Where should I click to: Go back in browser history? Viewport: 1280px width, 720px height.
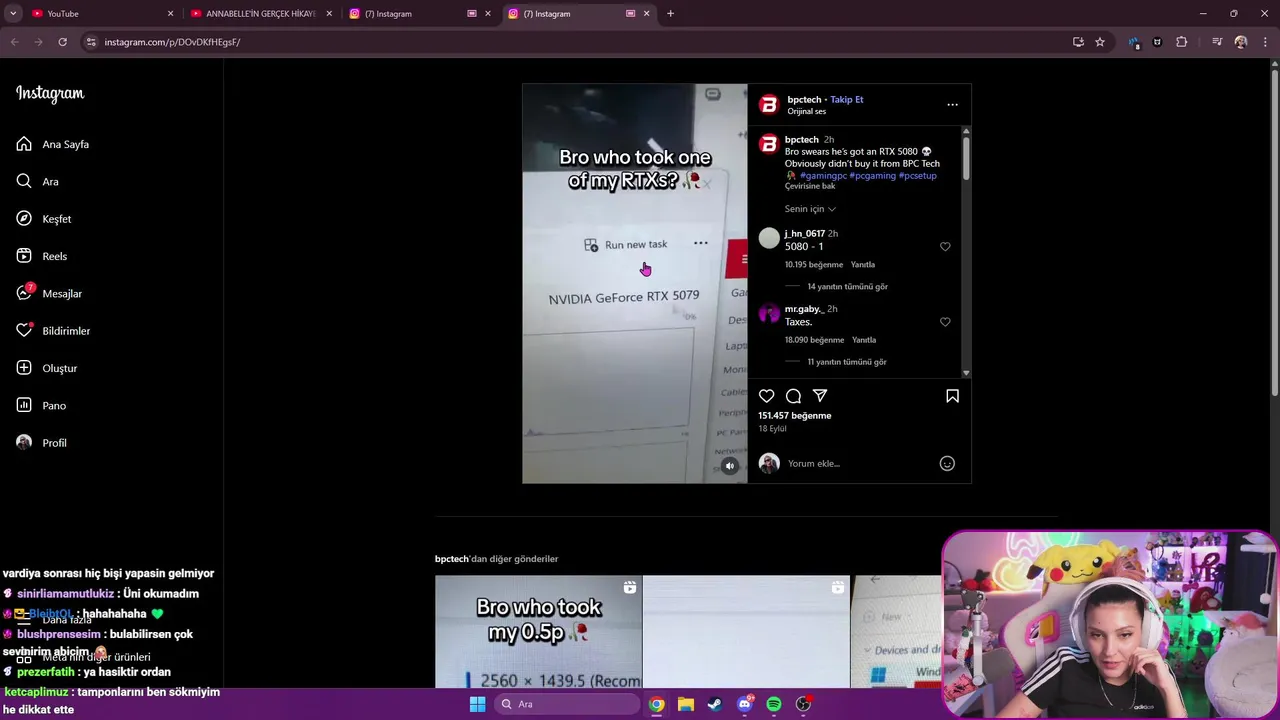pos(14,42)
